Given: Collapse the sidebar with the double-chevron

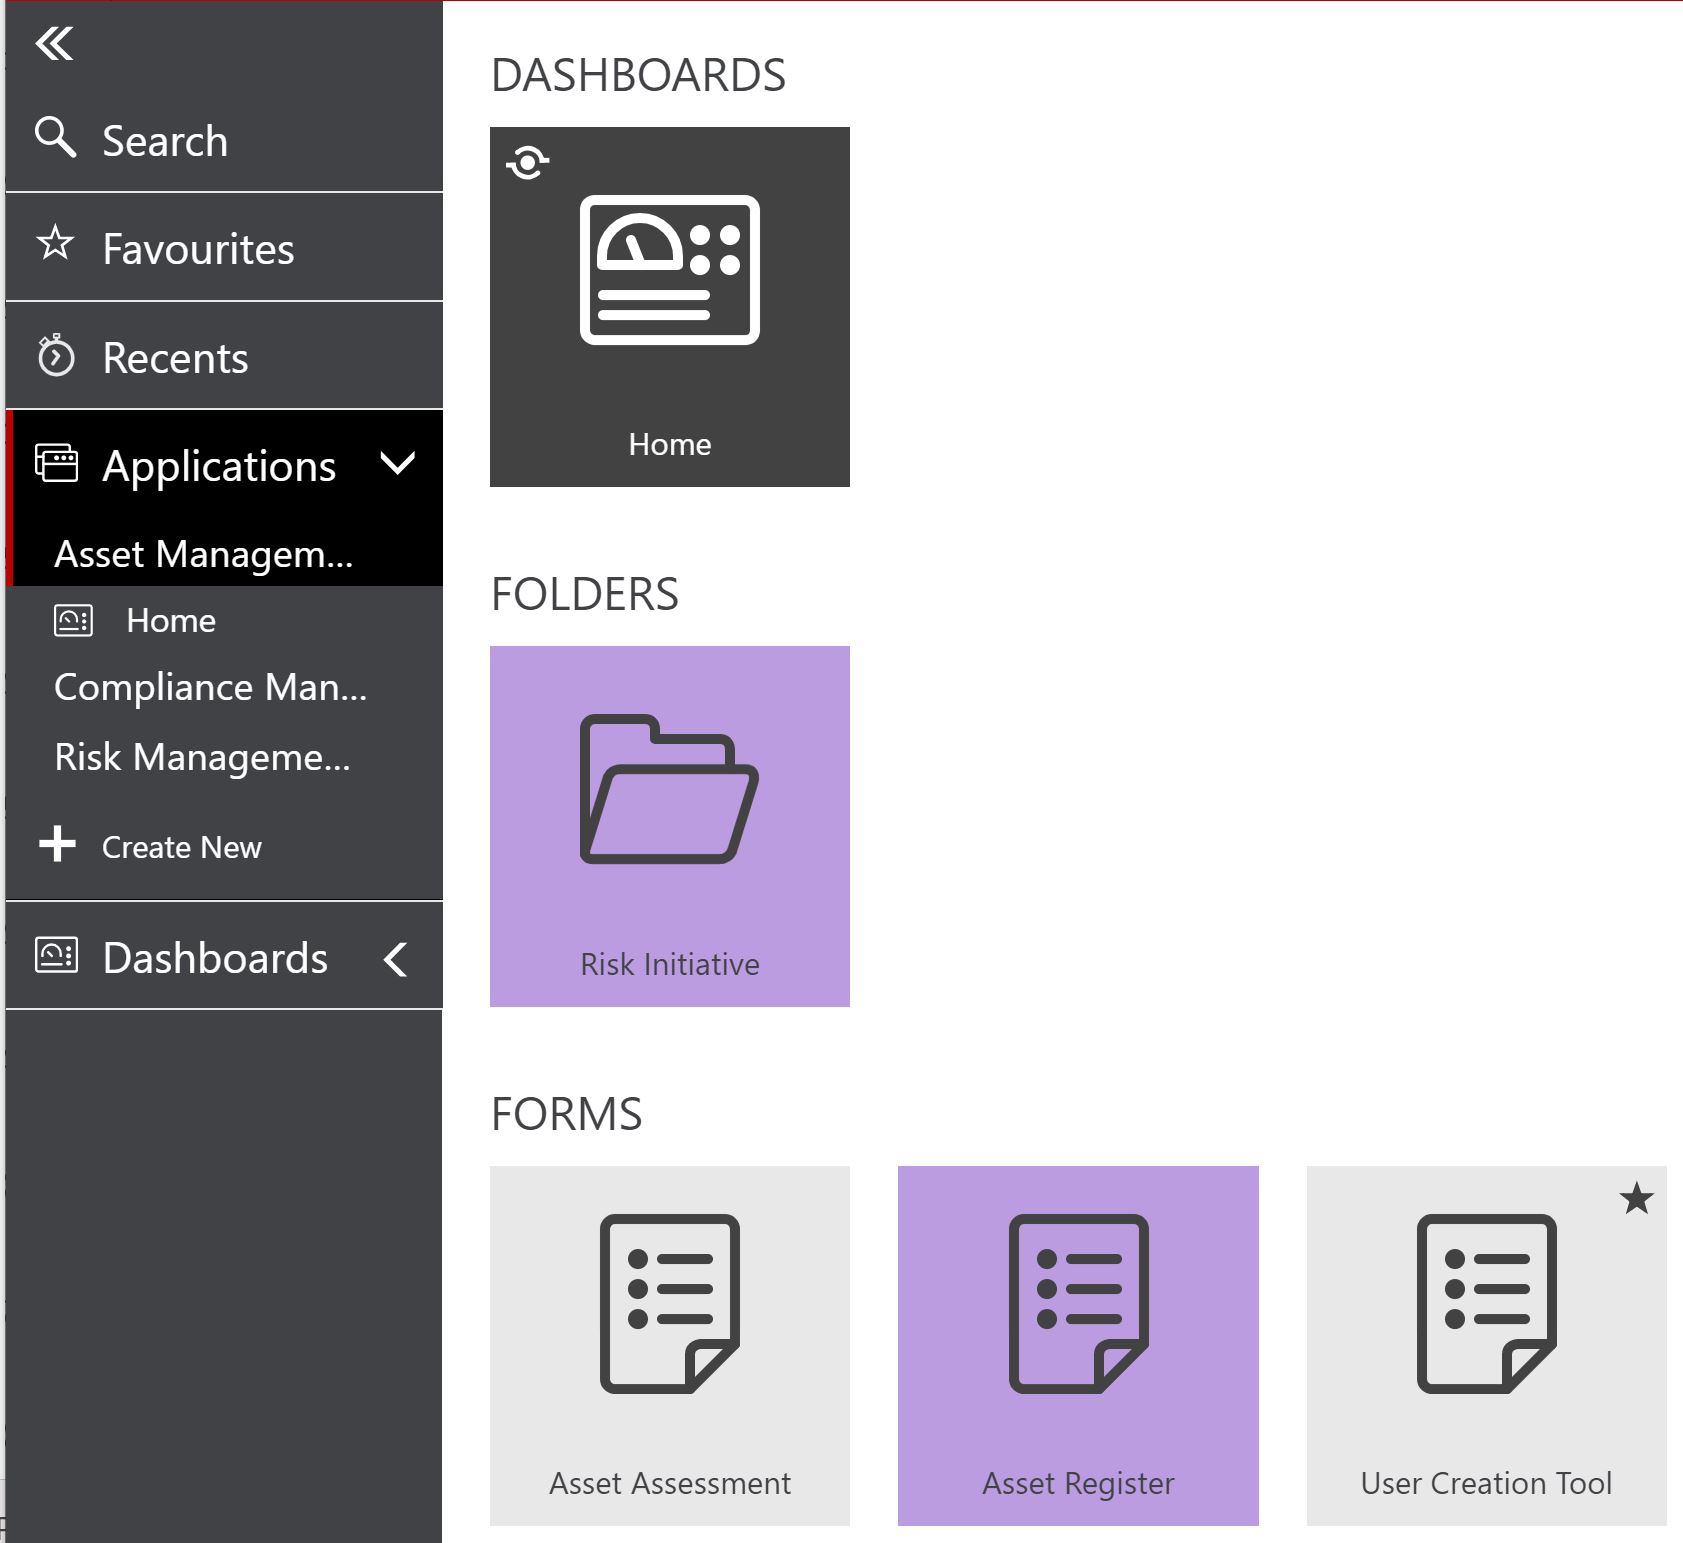Looking at the screenshot, I should coord(56,46).
